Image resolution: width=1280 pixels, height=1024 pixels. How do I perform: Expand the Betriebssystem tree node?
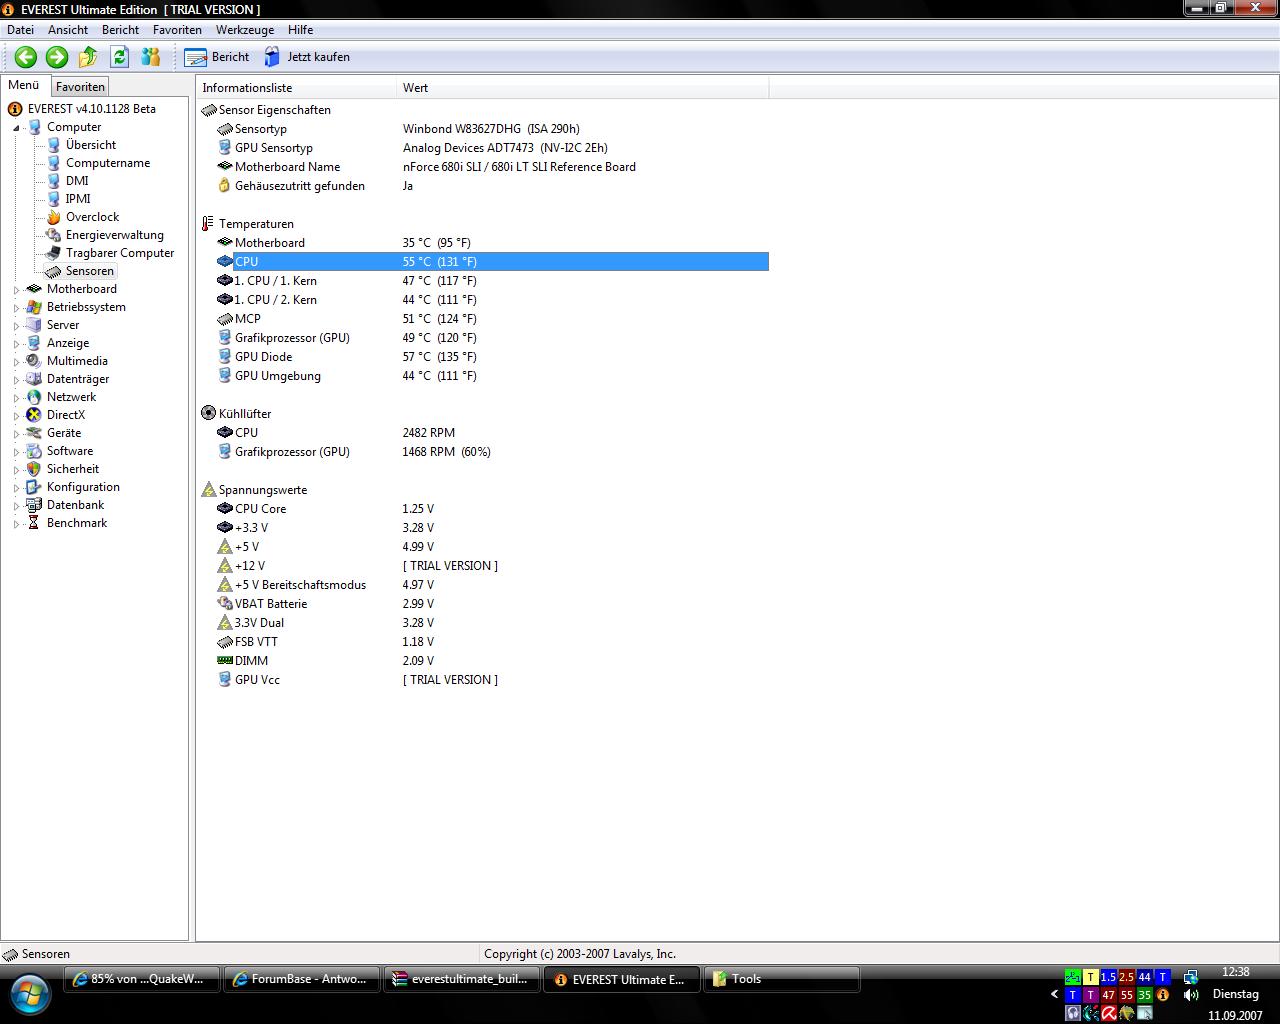[x=16, y=308]
